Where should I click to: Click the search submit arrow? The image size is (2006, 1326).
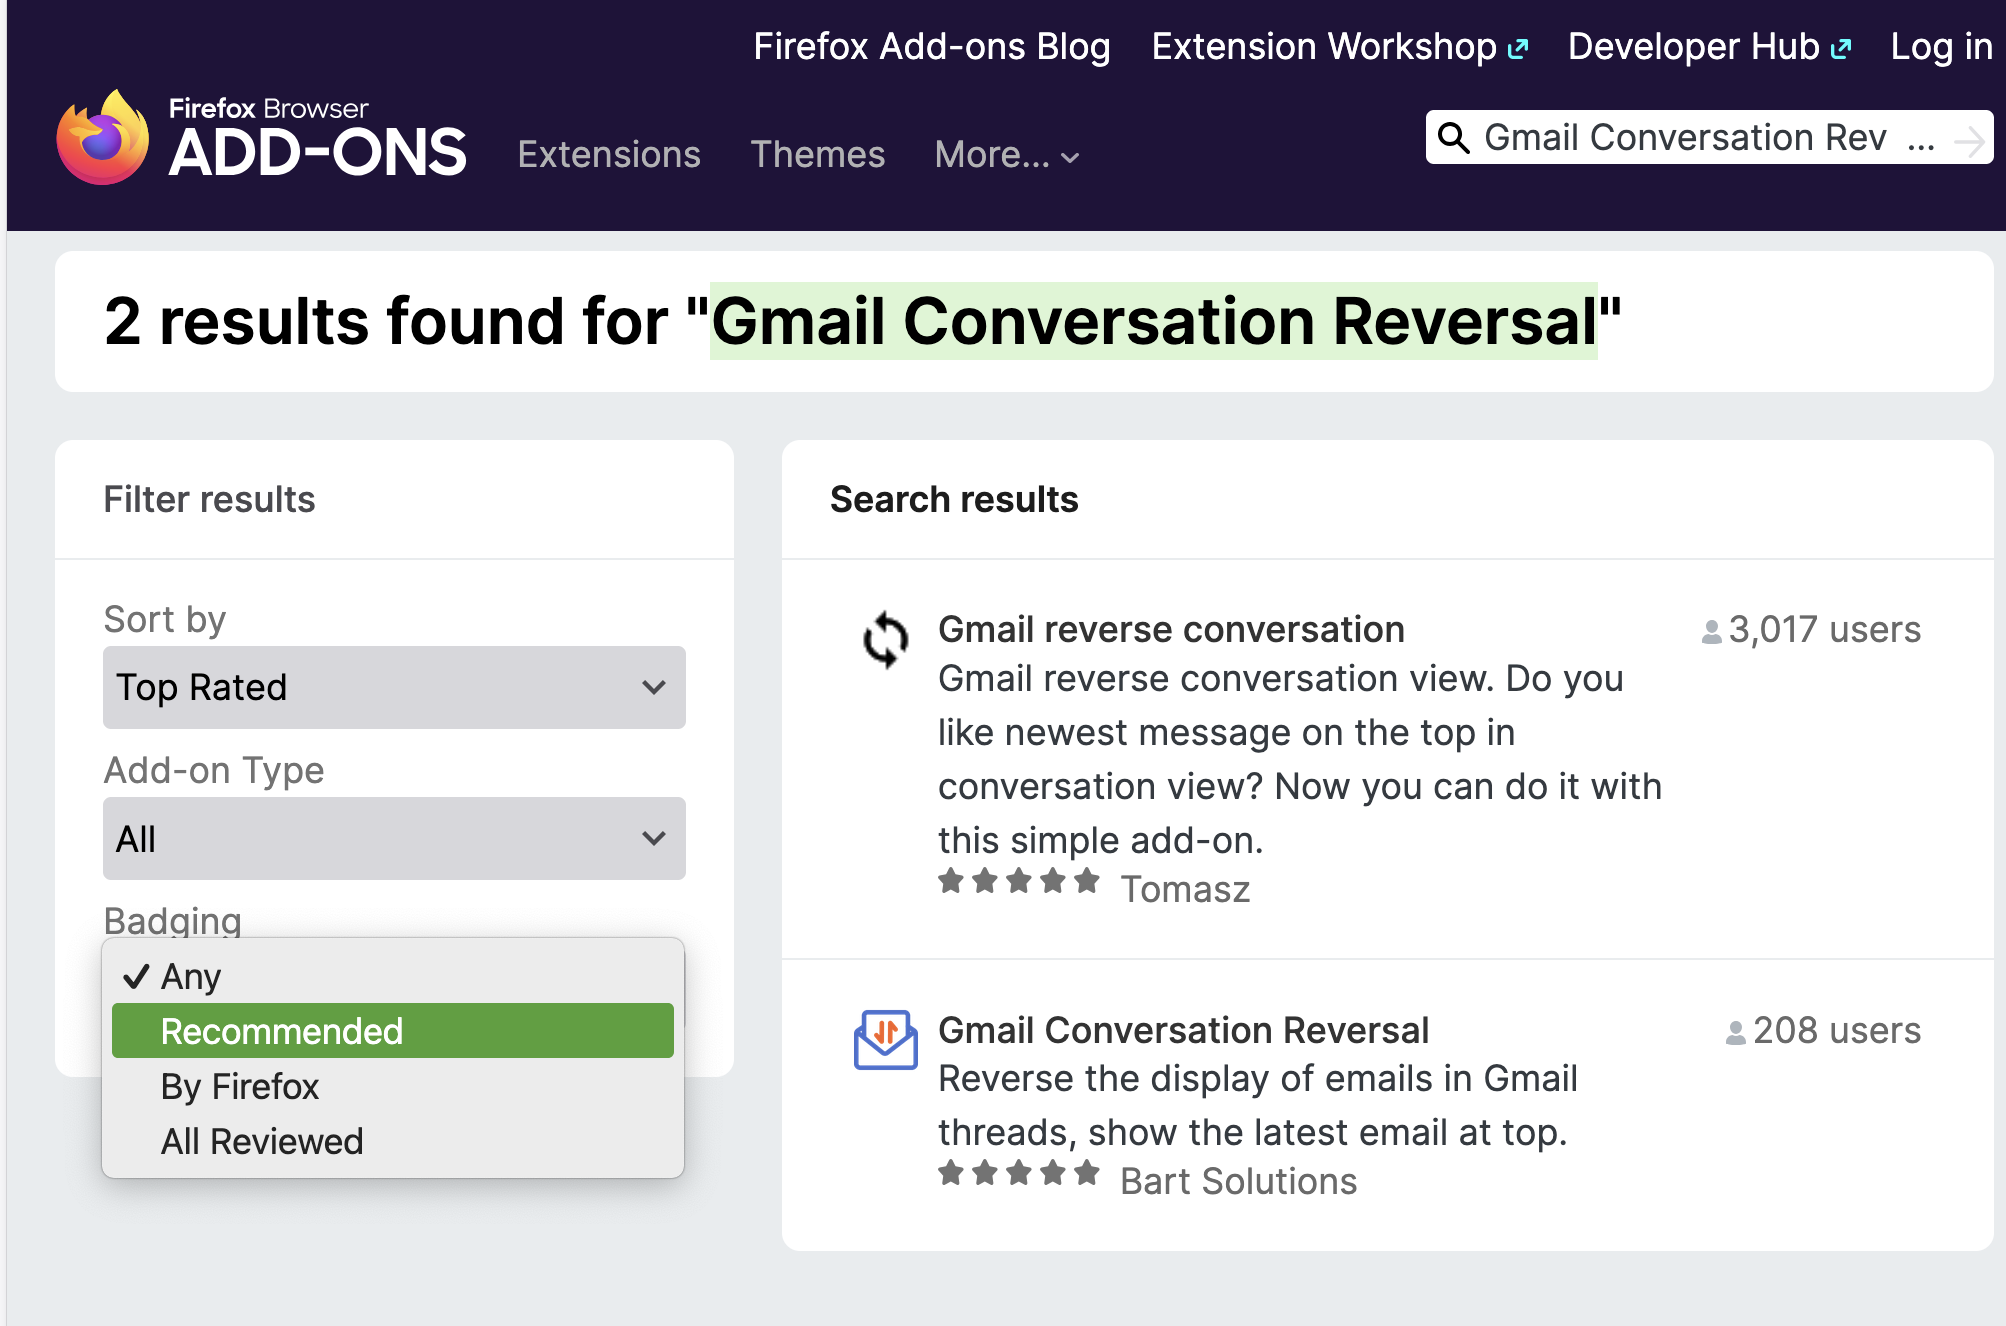tap(1969, 140)
